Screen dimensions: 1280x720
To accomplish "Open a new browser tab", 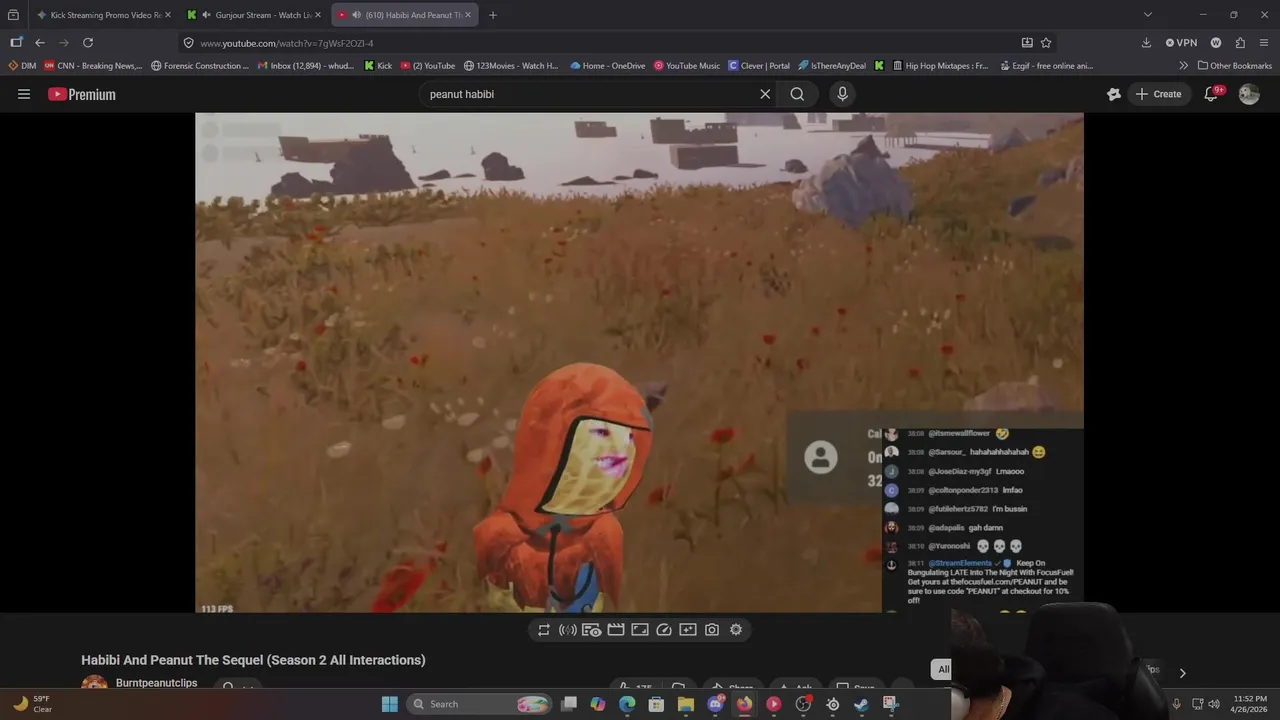I will [x=493, y=15].
